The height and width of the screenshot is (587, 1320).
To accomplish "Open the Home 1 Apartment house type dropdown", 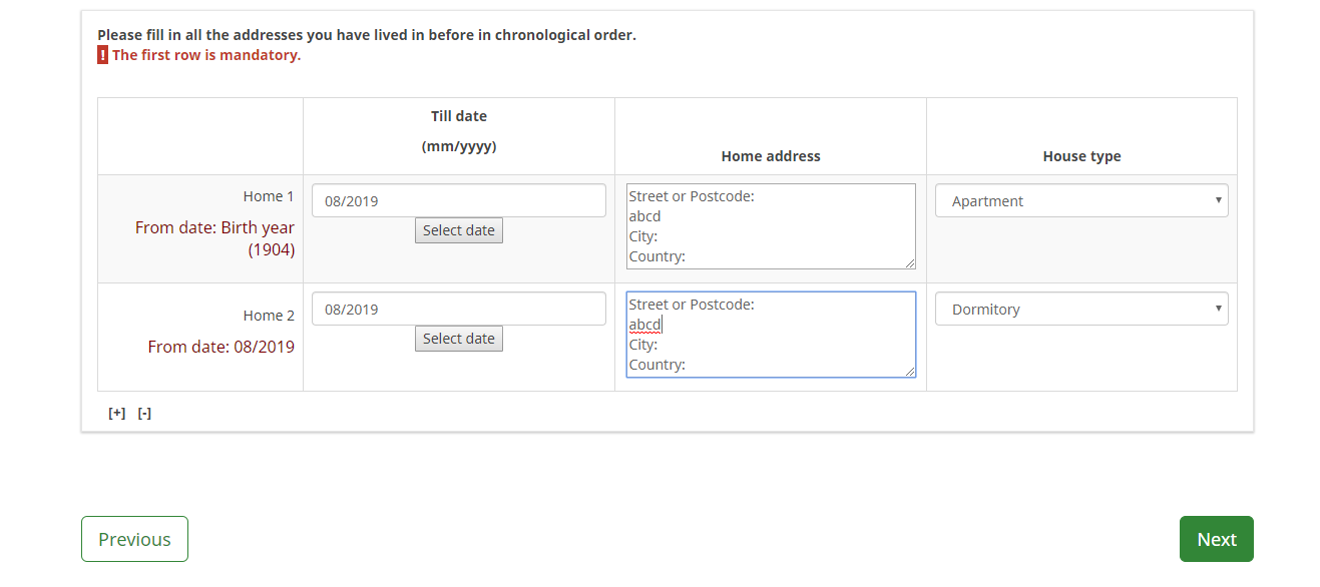I will [1081, 201].
